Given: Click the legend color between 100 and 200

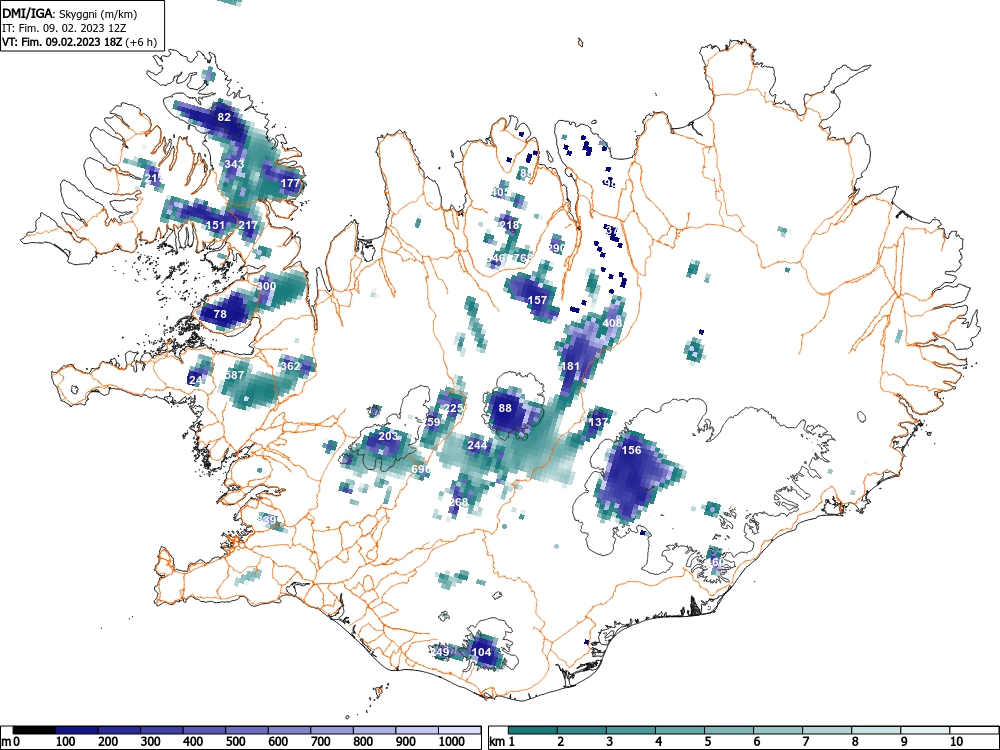Looking at the screenshot, I should (x=77, y=730).
